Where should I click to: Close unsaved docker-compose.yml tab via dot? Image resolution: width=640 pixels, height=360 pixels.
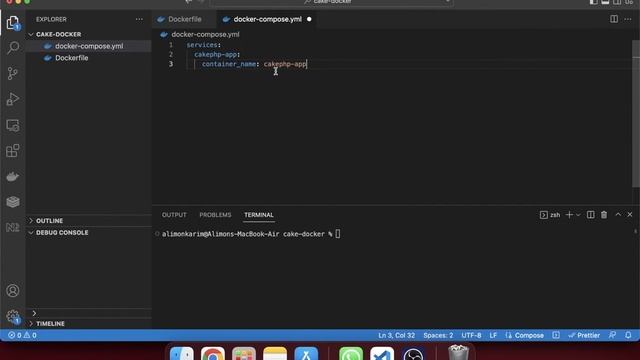[x=309, y=19]
